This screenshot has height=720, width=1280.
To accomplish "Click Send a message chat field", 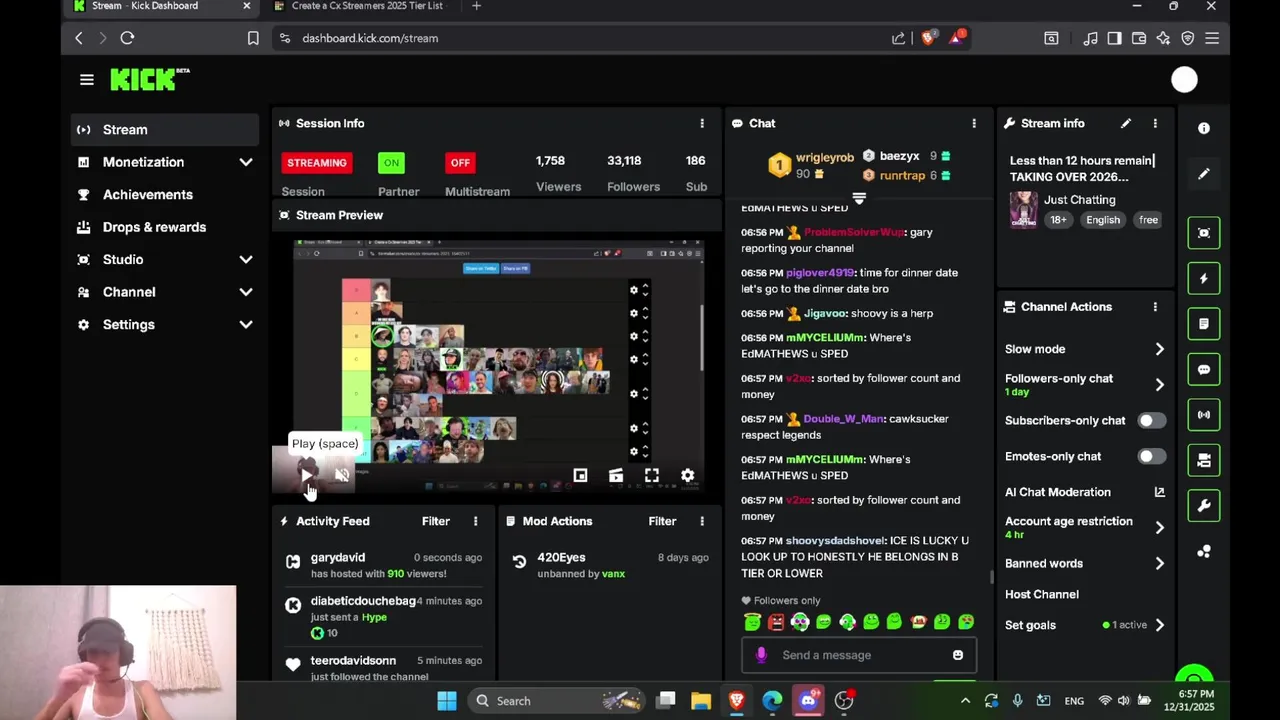I will click(858, 655).
